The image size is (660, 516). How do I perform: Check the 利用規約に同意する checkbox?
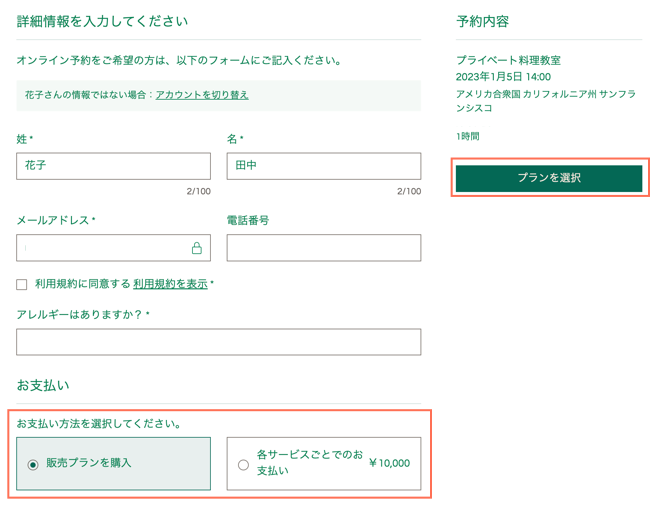click(x=21, y=285)
